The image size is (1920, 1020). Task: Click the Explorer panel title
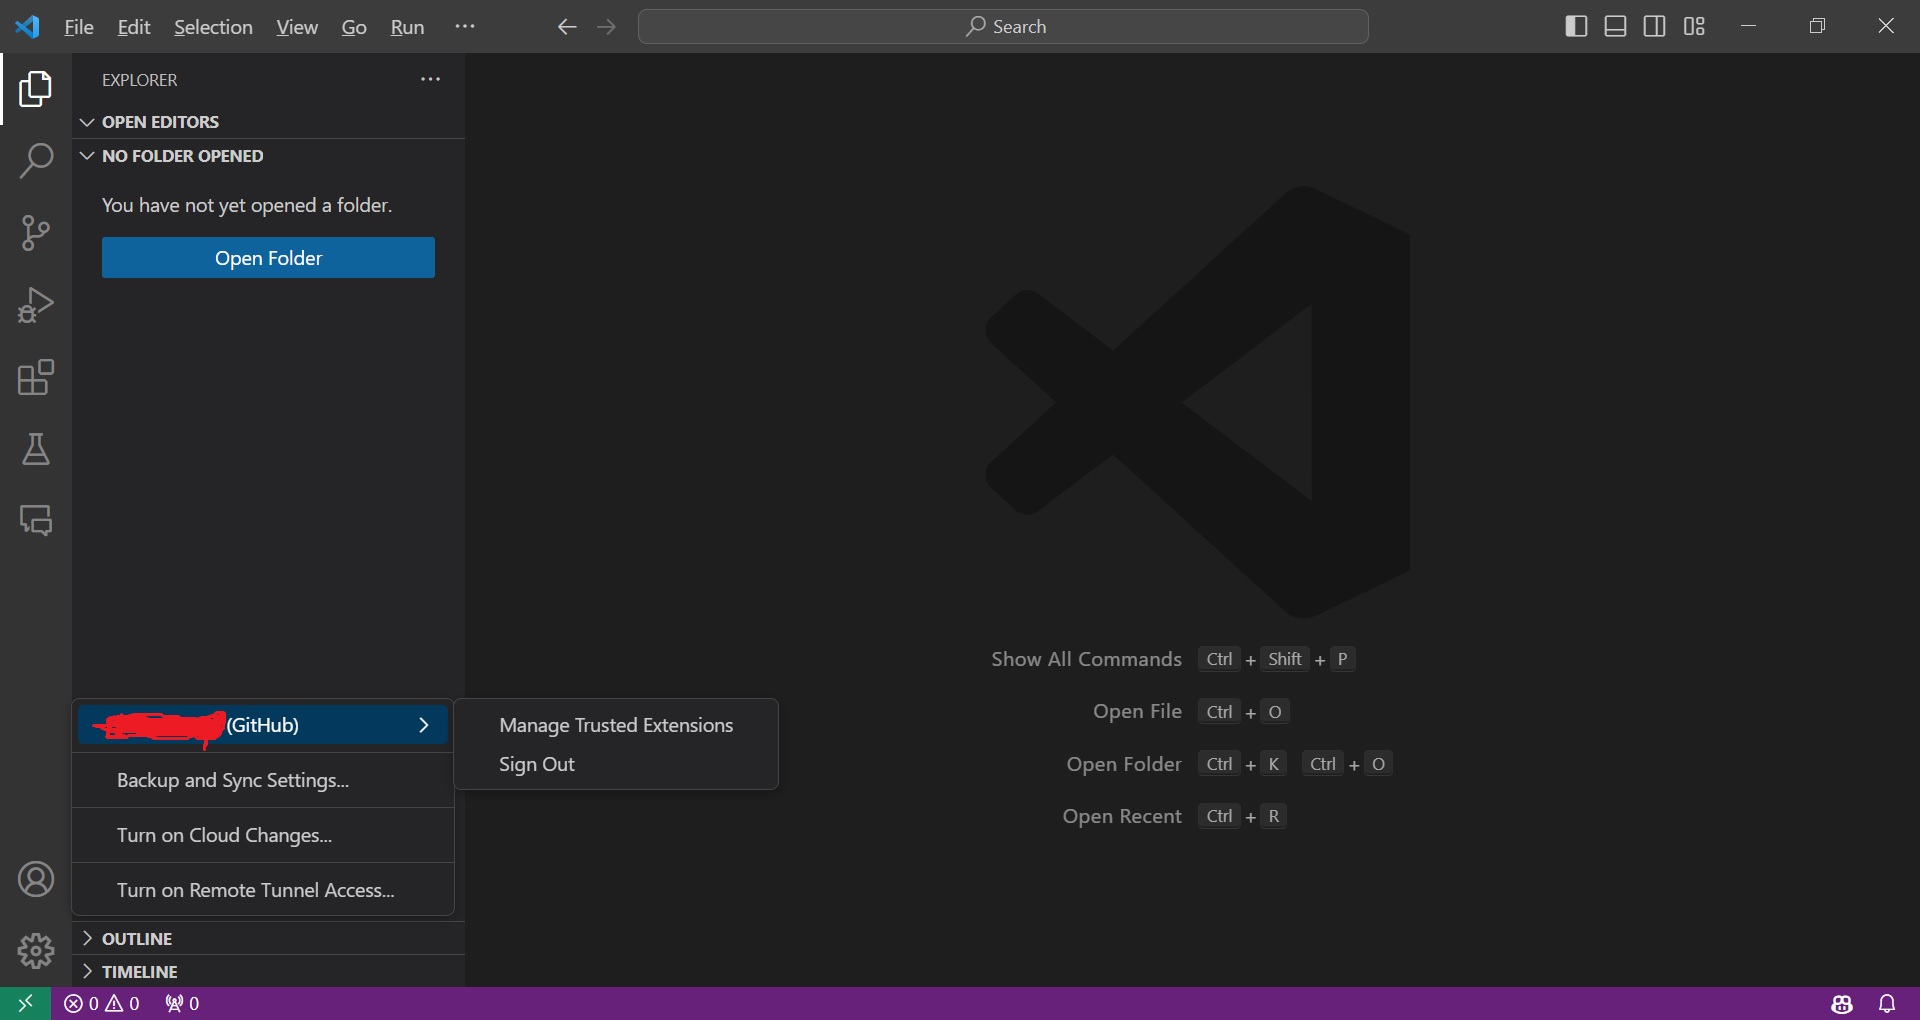tap(140, 80)
